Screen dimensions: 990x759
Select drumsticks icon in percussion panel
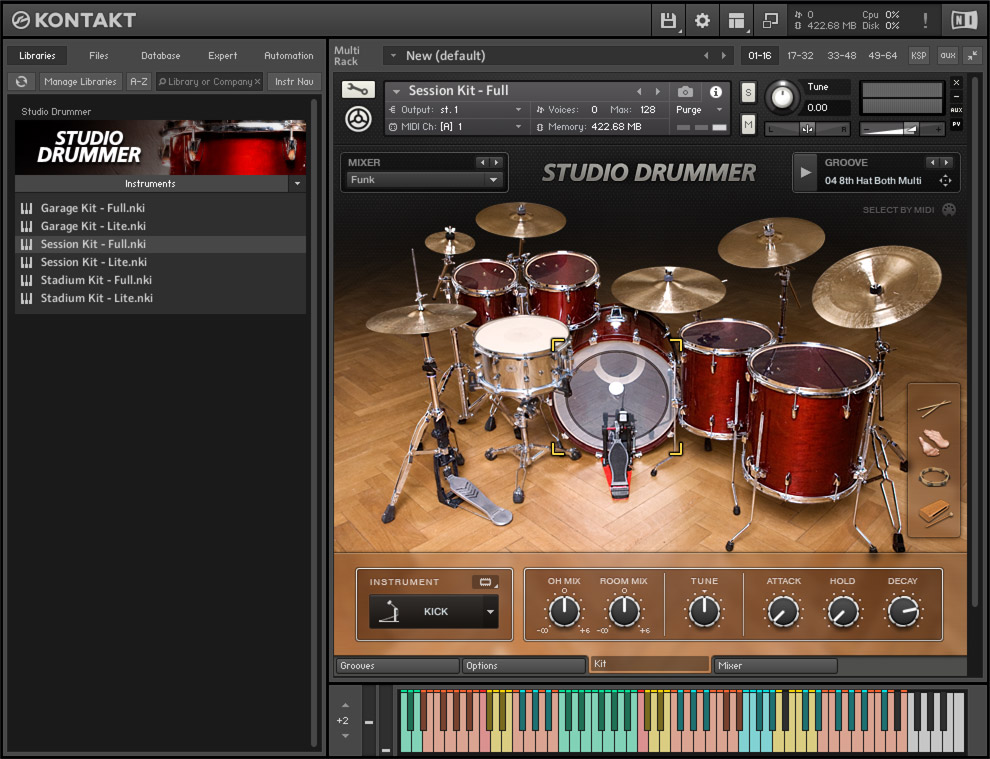934,407
